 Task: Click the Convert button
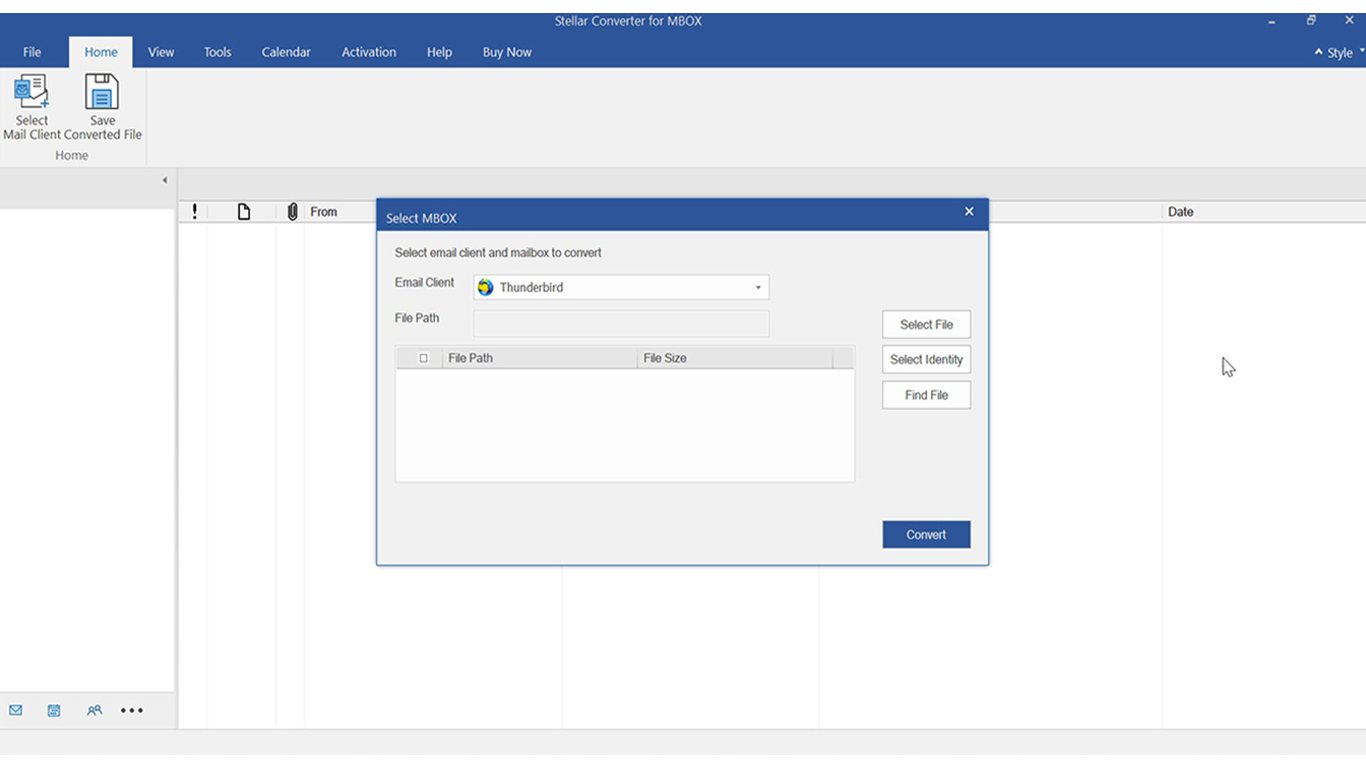pyautogui.click(x=926, y=534)
